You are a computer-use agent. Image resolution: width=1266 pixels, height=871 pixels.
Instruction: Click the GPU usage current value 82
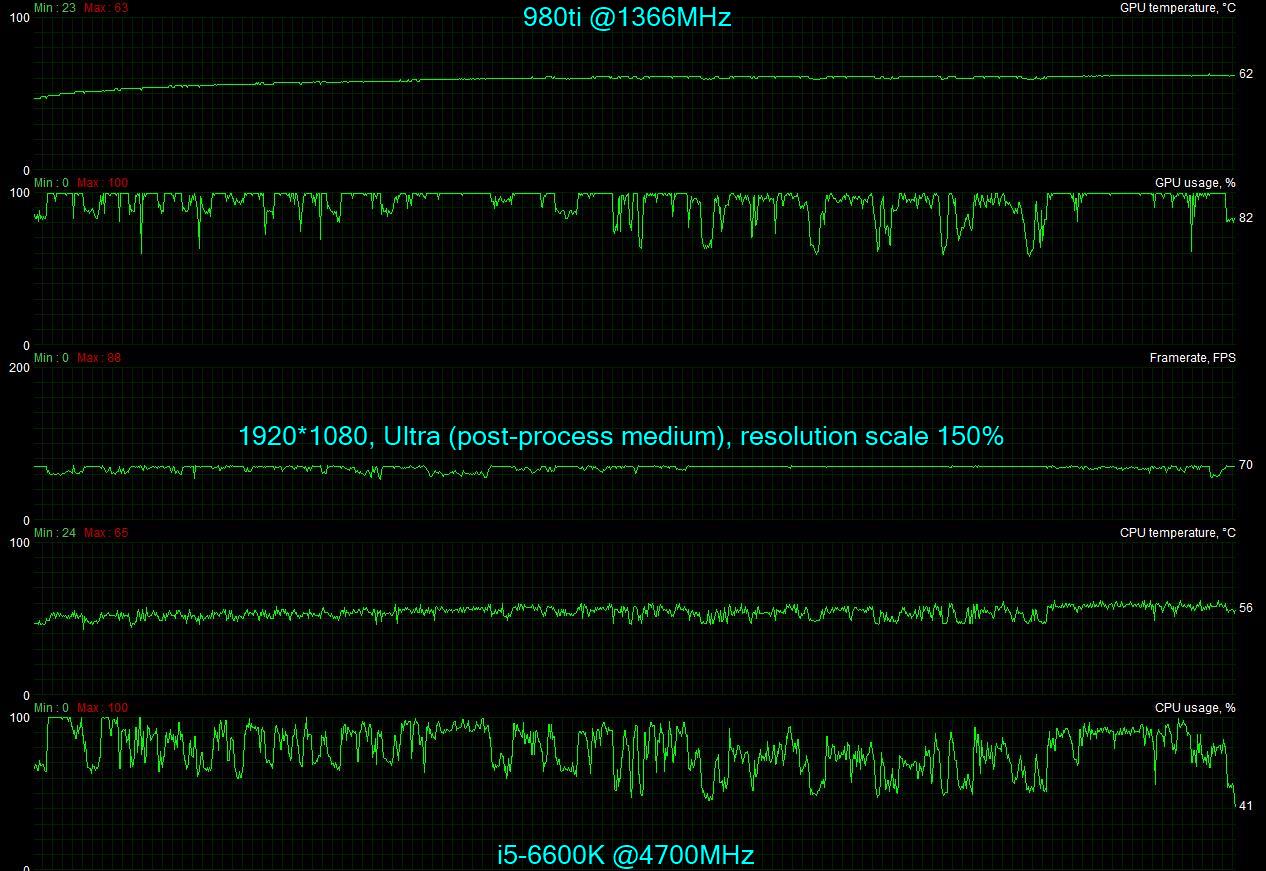[1245, 218]
